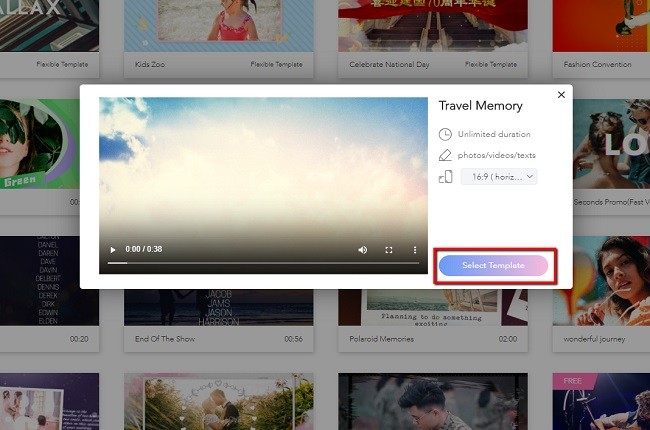
Task: Click the pencil edit icon
Action: tap(445, 155)
